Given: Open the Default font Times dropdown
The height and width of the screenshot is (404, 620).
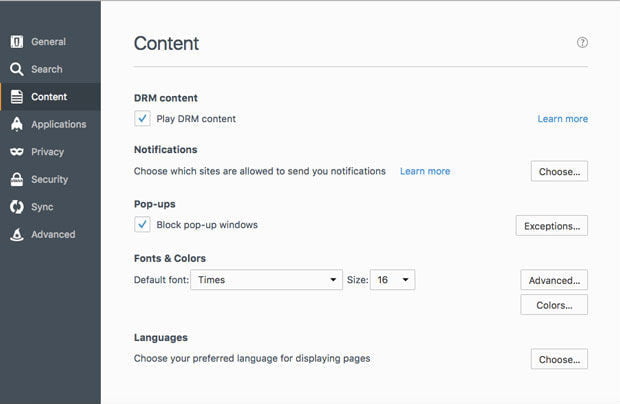Looking at the screenshot, I should pyautogui.click(x=267, y=280).
